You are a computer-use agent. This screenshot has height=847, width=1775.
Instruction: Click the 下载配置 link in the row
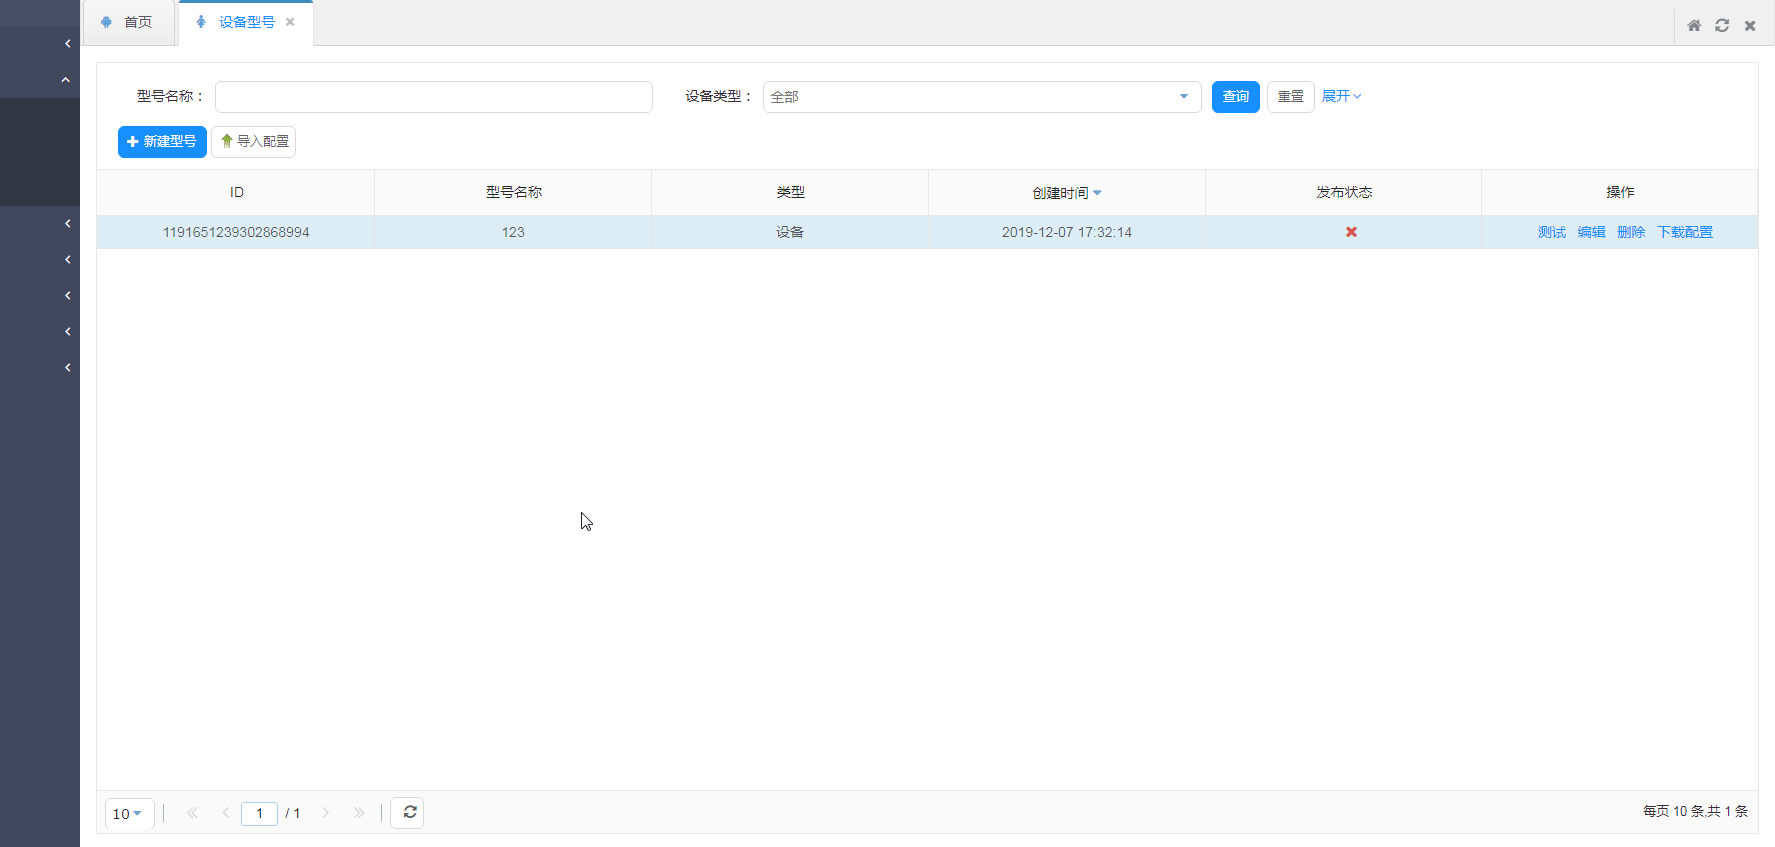(1684, 232)
